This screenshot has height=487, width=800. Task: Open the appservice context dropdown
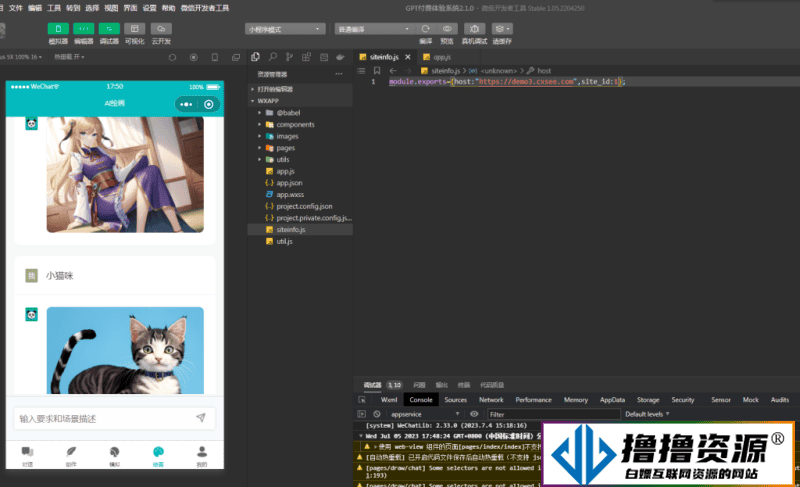tap(424, 414)
